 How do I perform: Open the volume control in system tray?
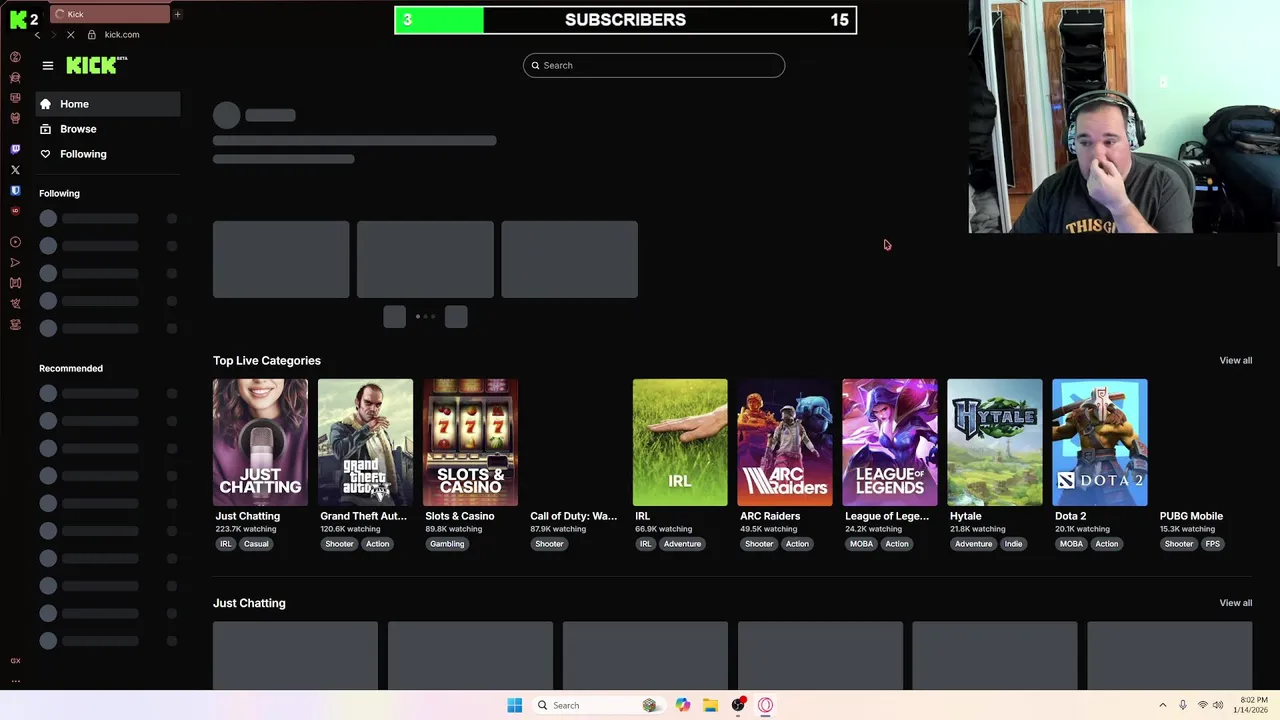click(x=1218, y=705)
